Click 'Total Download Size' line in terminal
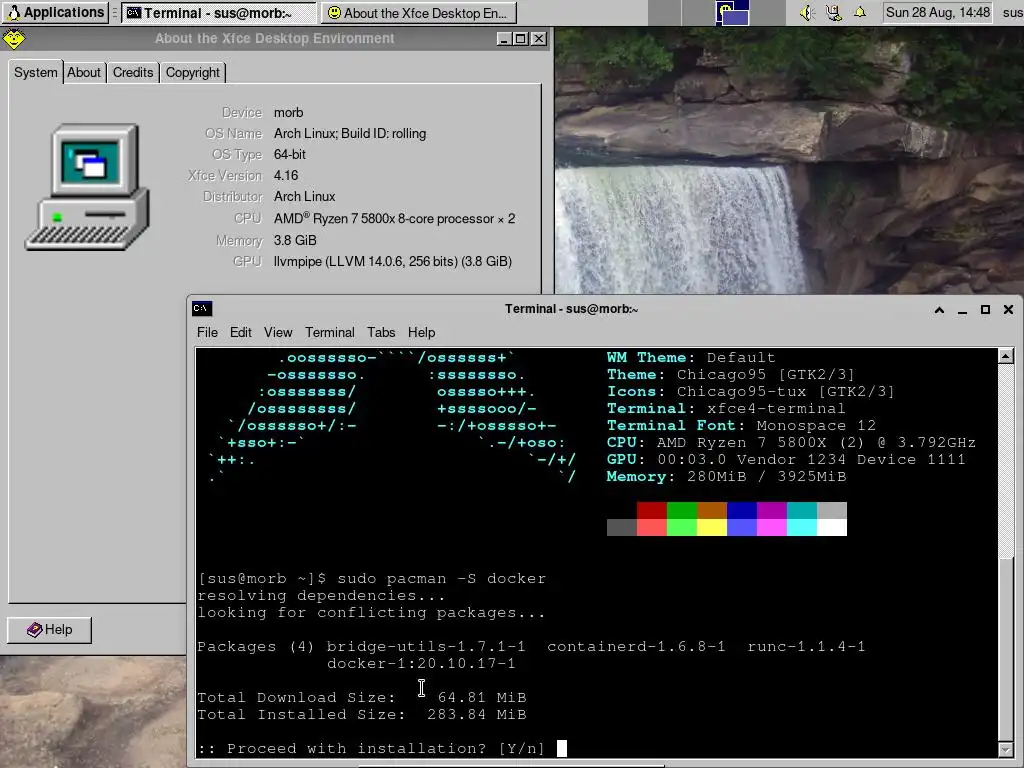Screen dimensions: 1024x768 point(362,697)
